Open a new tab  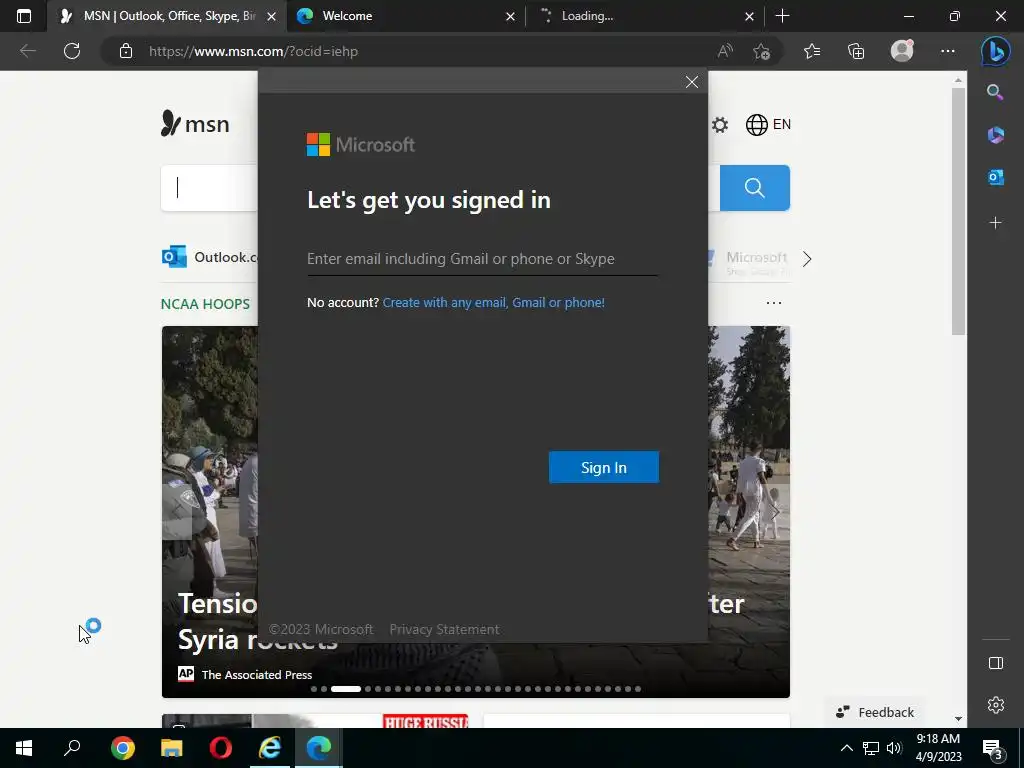click(x=782, y=16)
